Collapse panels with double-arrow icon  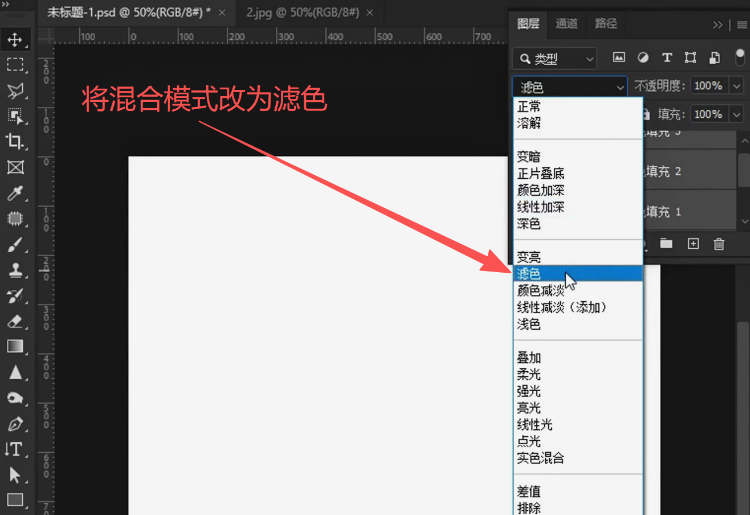pyautogui.click(x=717, y=25)
